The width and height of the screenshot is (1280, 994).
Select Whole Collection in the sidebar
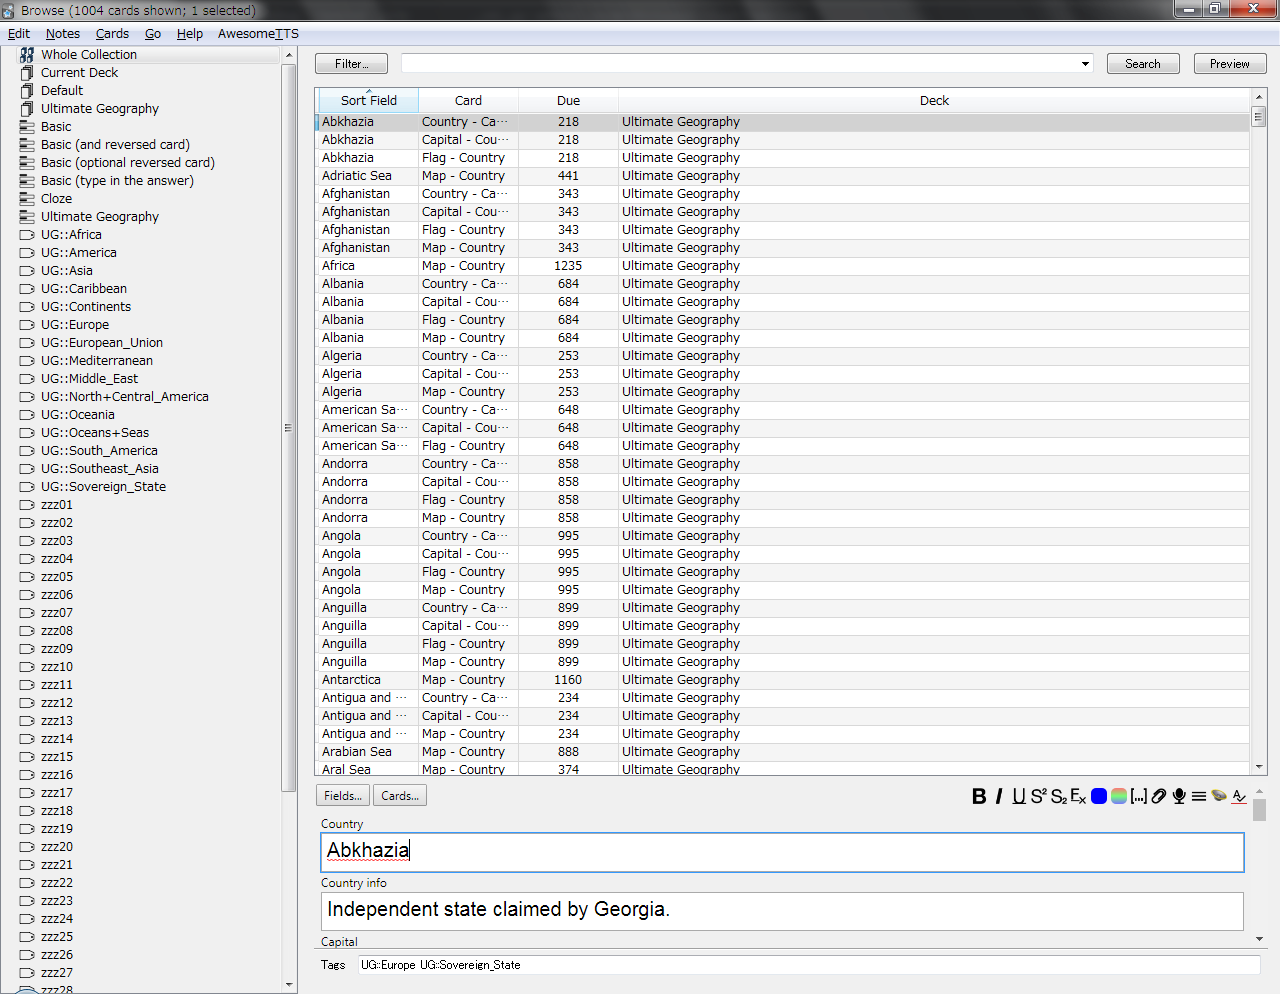pos(88,55)
